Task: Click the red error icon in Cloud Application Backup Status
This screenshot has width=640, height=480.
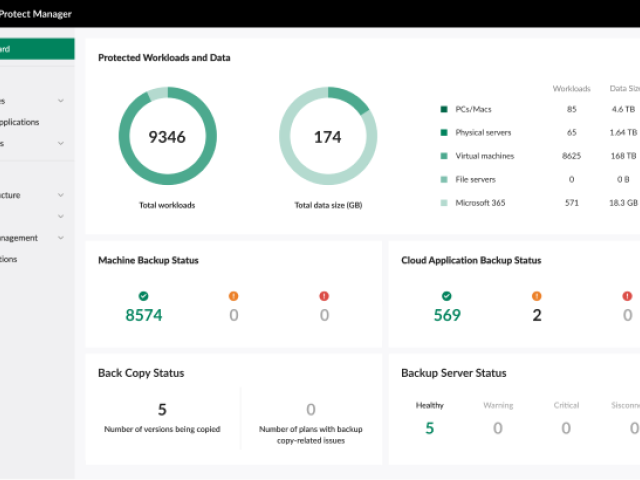Action: click(627, 296)
